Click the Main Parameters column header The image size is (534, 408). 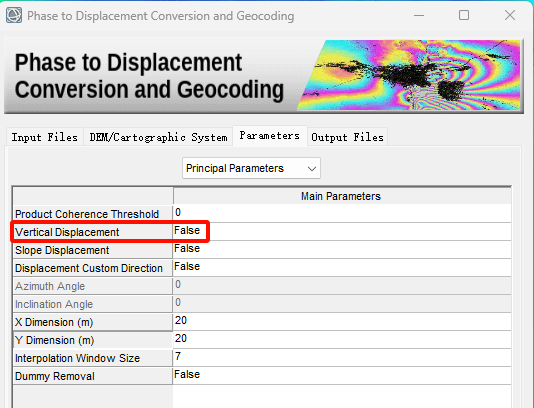click(342, 196)
